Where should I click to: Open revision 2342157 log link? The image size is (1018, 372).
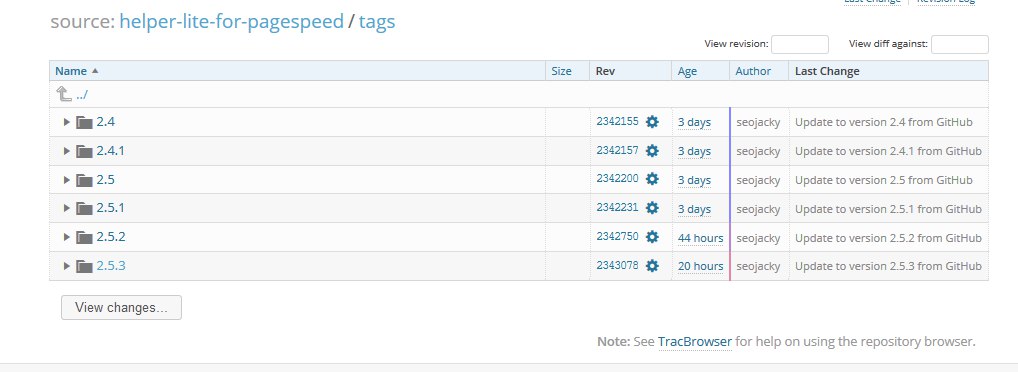tap(617, 150)
